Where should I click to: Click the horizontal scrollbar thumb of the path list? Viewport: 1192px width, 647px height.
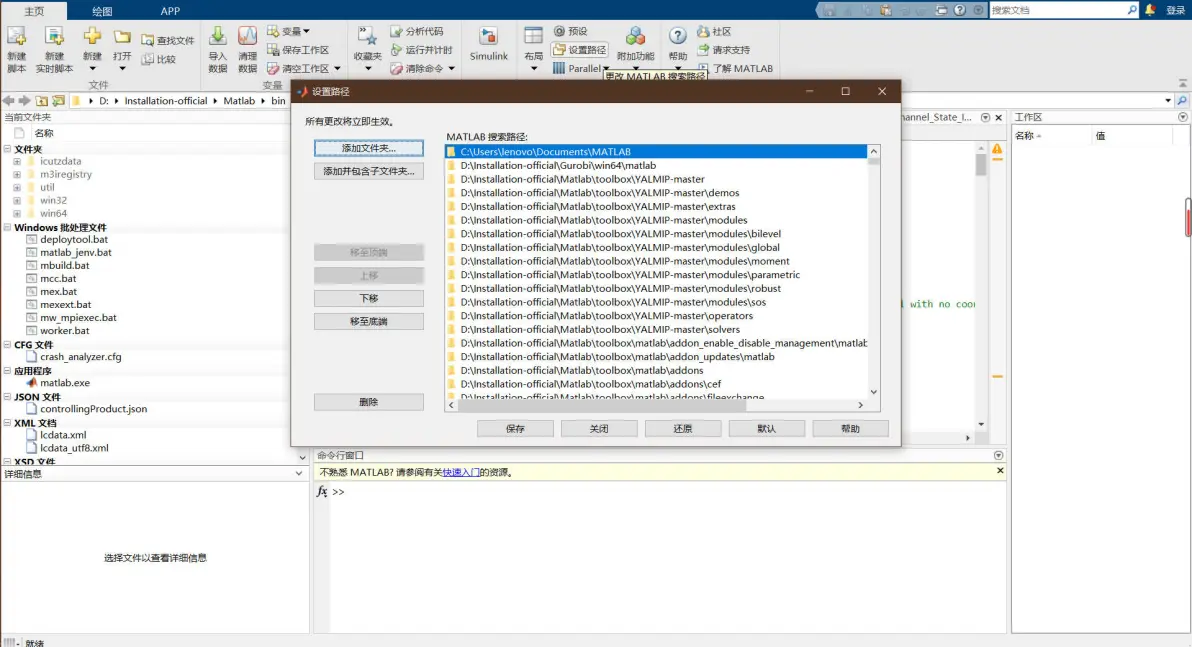[x=602, y=405]
